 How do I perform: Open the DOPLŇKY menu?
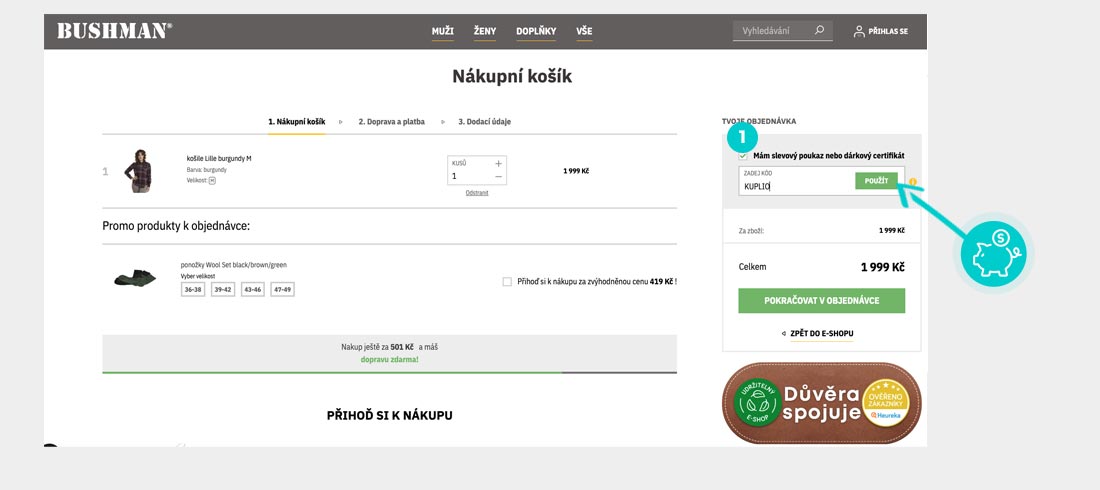(x=536, y=32)
